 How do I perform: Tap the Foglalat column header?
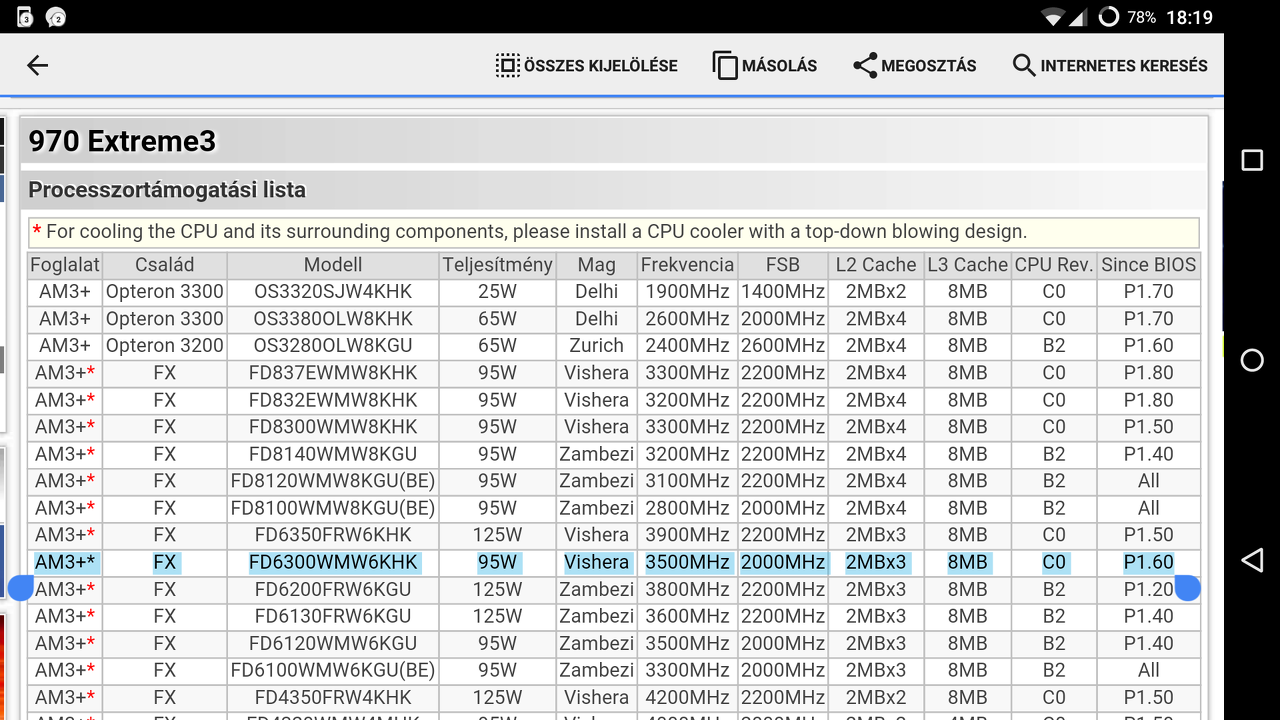click(65, 265)
